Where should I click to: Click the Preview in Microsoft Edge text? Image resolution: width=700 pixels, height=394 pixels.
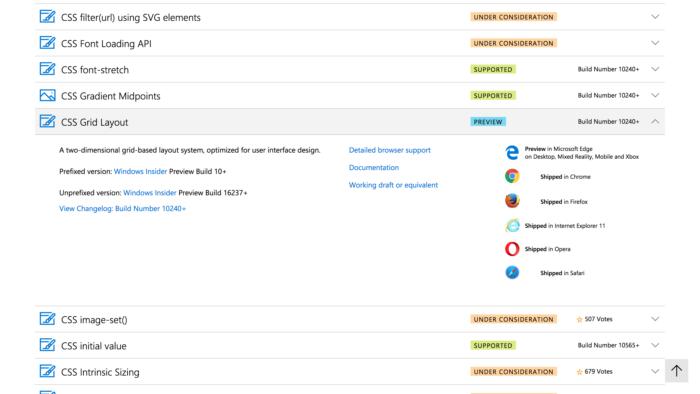(x=558, y=149)
